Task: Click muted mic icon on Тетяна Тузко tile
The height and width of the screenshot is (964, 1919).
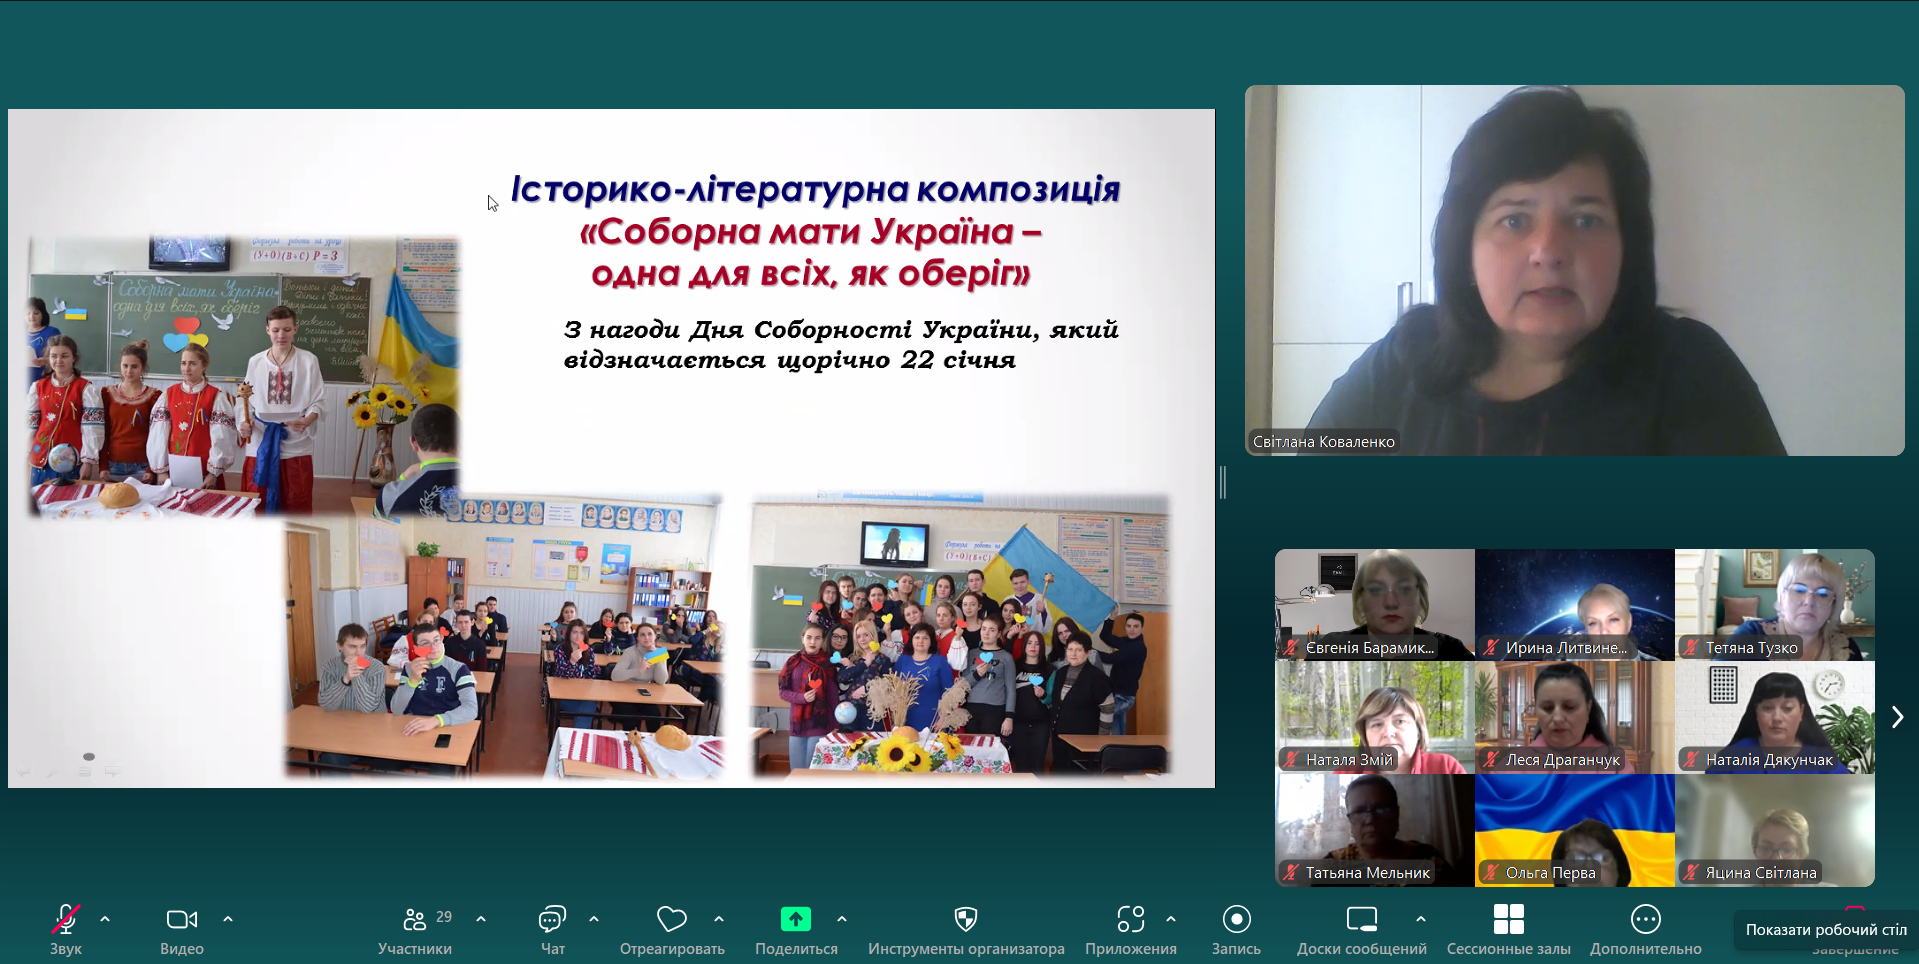Action: coord(1691,648)
